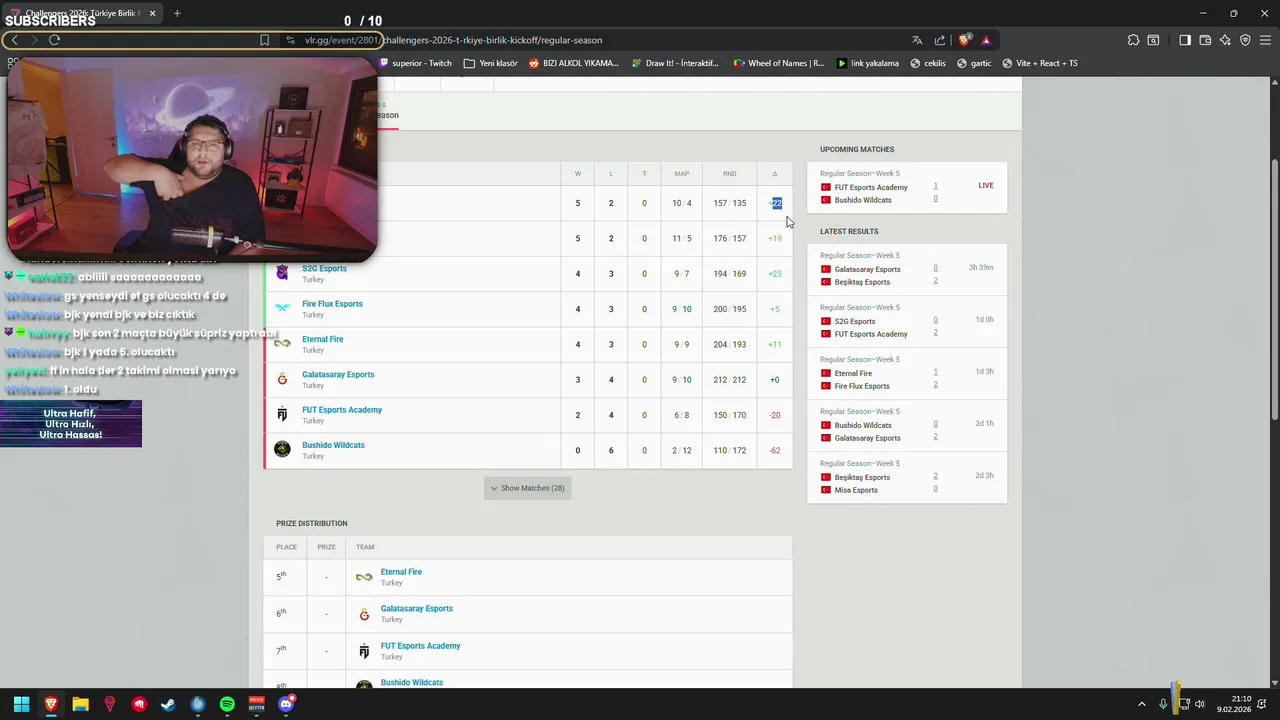The image size is (1280, 720).
Task: Open the LIVE FUT Academy vs Bushido match
Action: pyautogui.click(x=907, y=187)
